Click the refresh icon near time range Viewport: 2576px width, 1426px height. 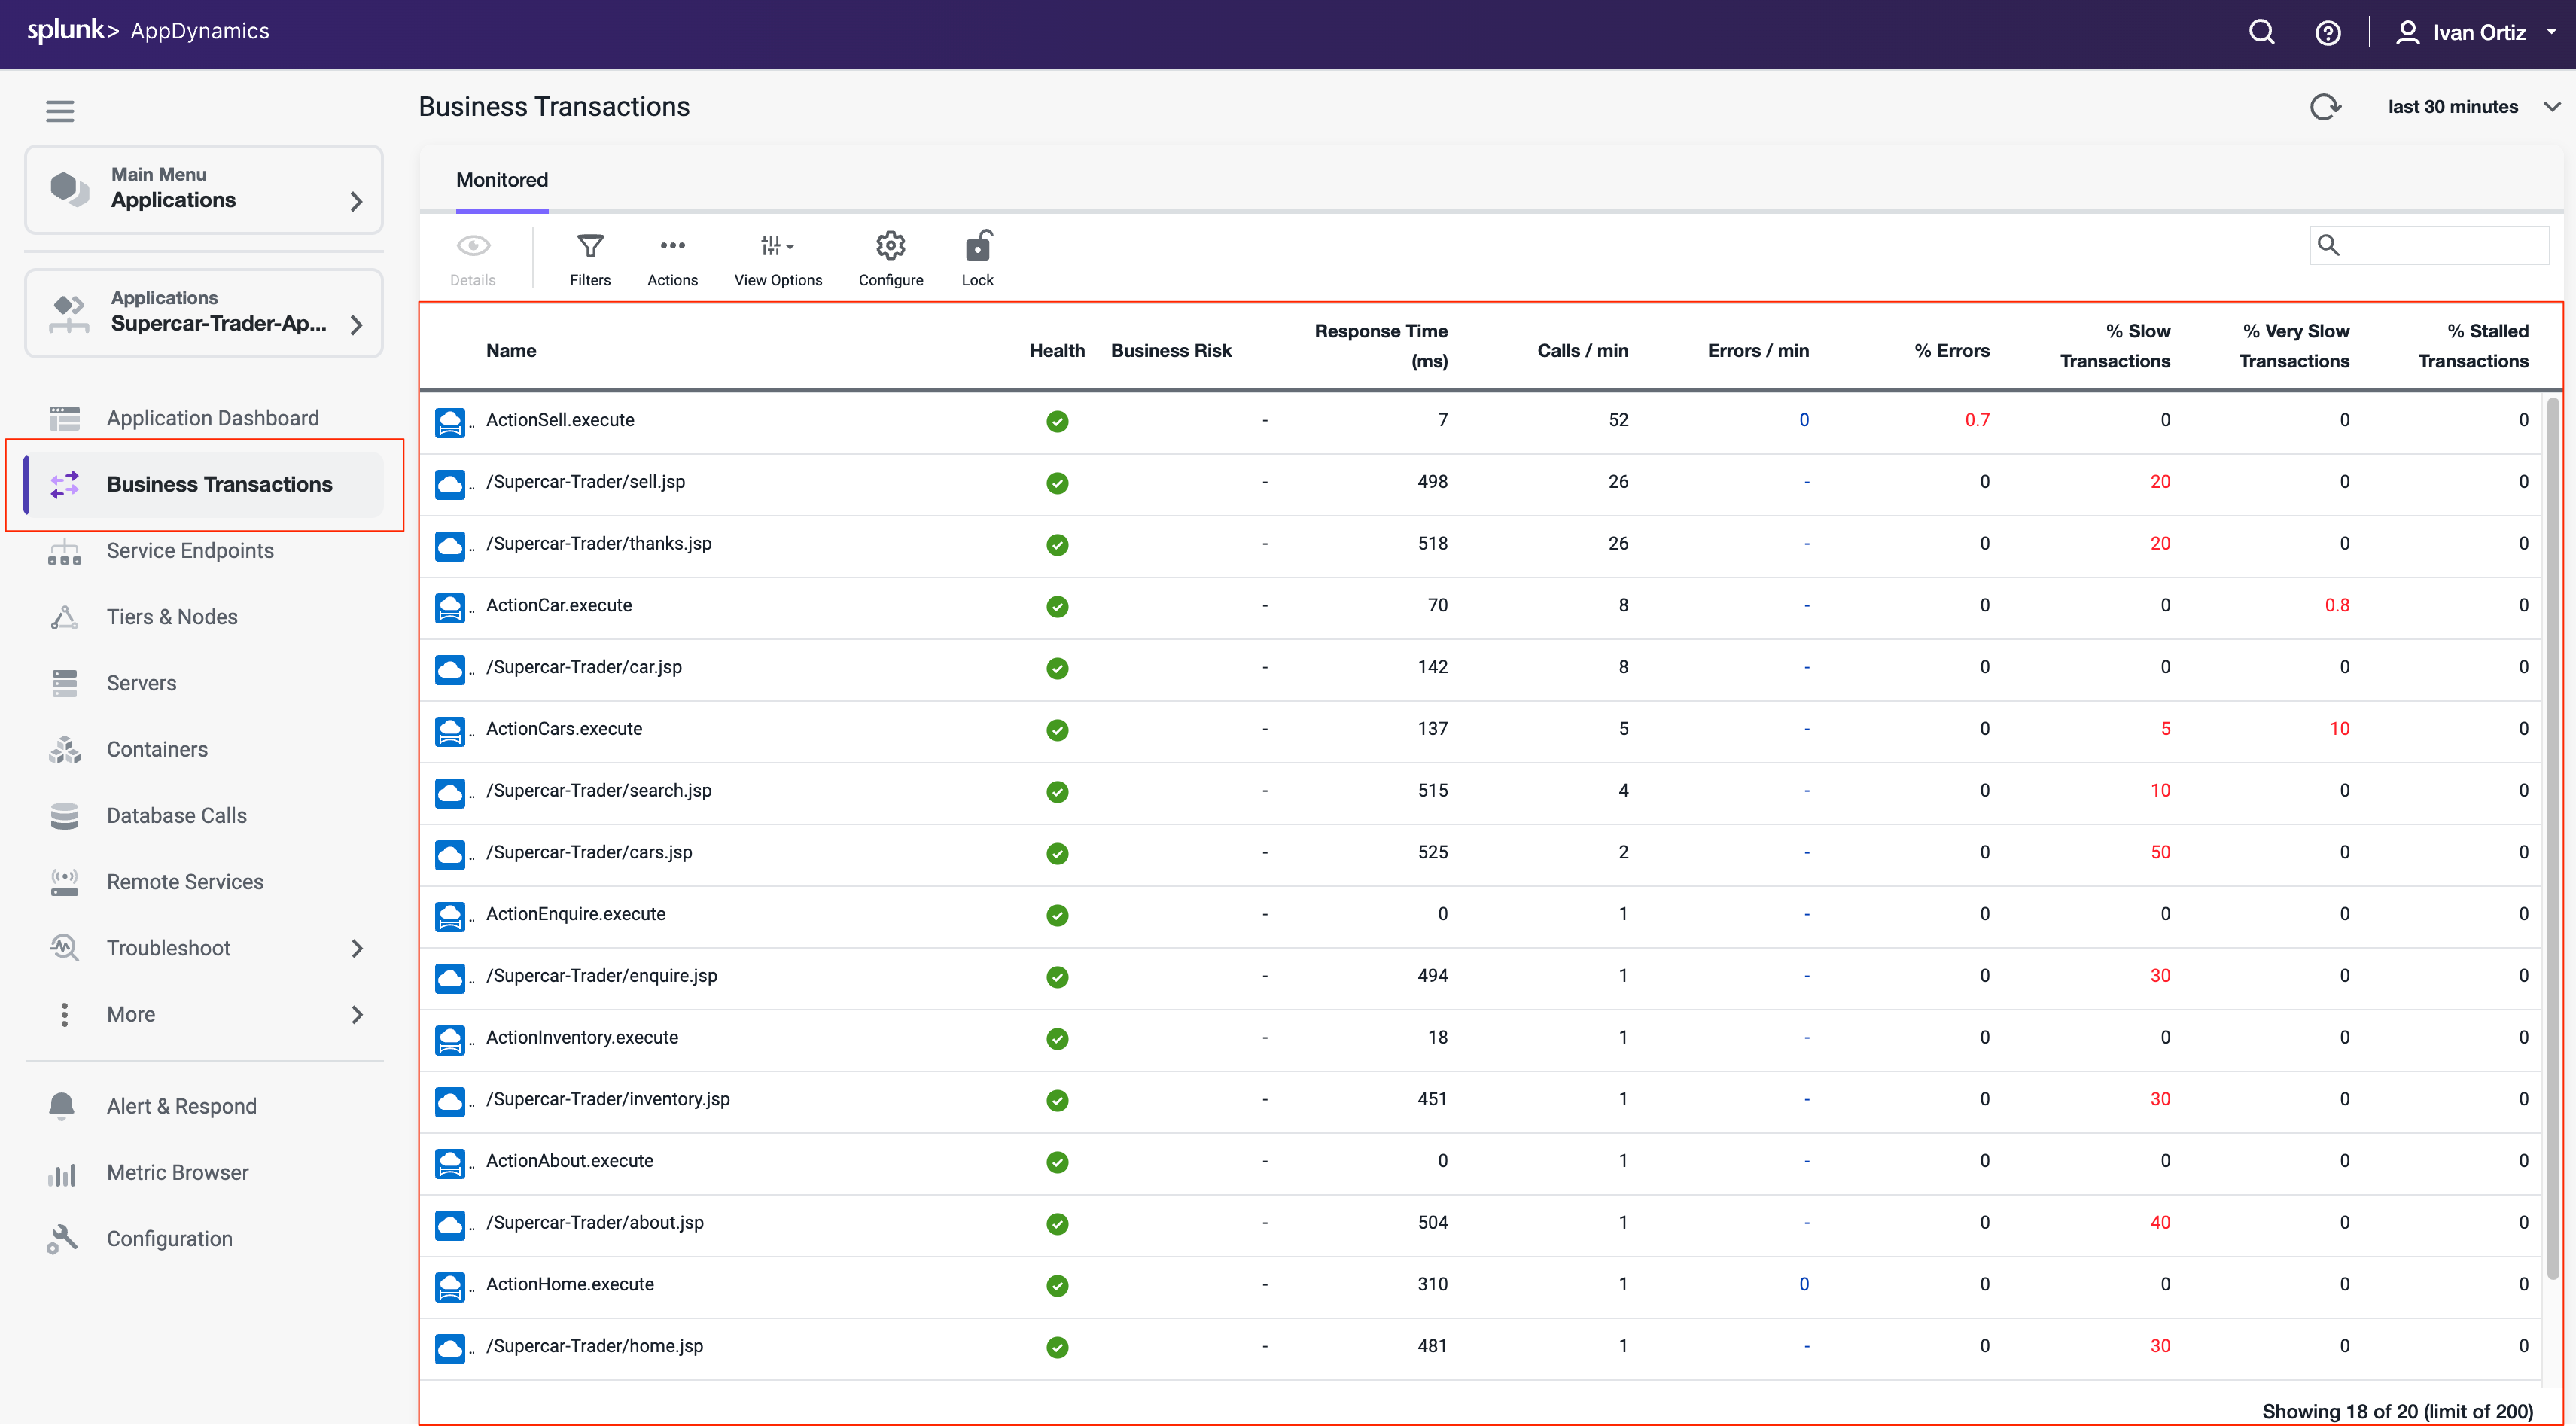pyautogui.click(x=2325, y=107)
